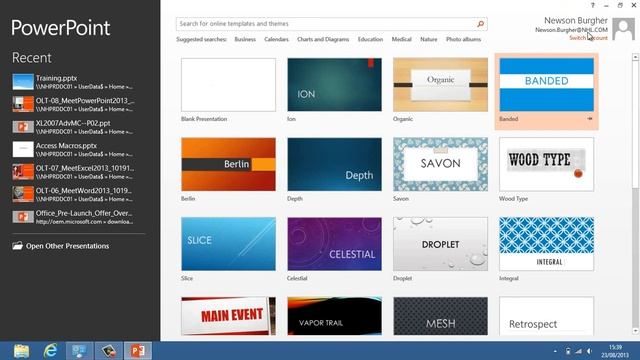Choose the Berlin template thumbnail

228,164
